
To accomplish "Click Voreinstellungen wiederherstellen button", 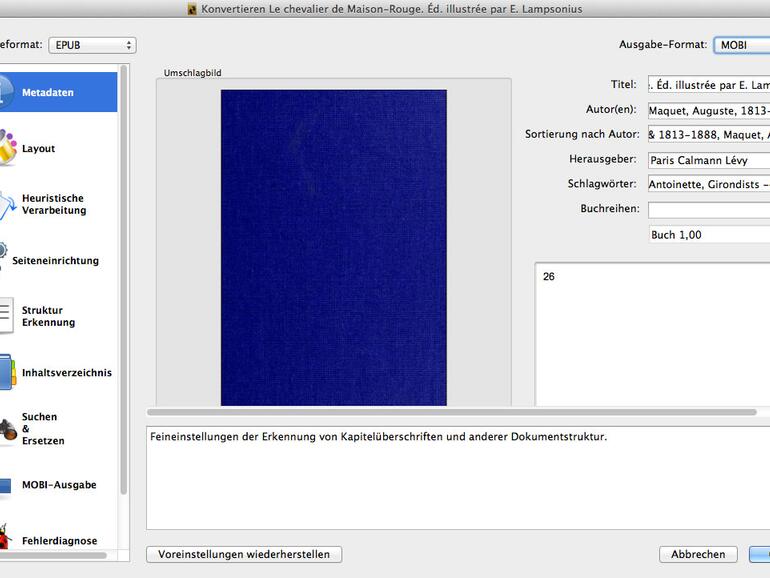I will click(244, 554).
